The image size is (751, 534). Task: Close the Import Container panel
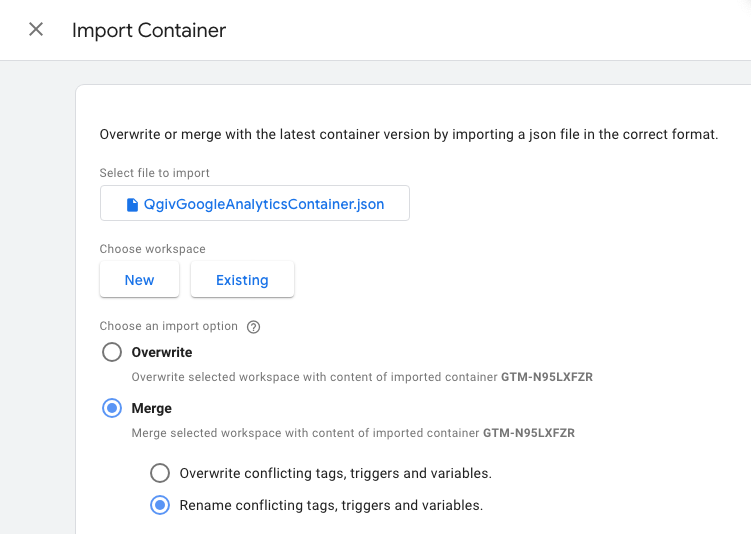(x=36, y=29)
